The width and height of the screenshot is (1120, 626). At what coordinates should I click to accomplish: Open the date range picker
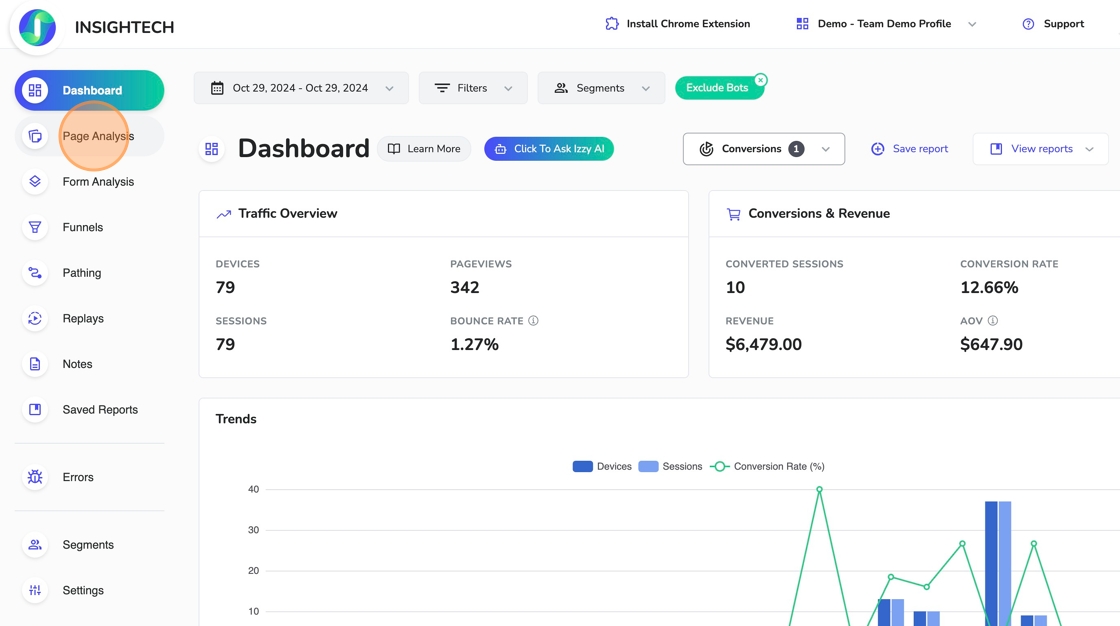(301, 88)
